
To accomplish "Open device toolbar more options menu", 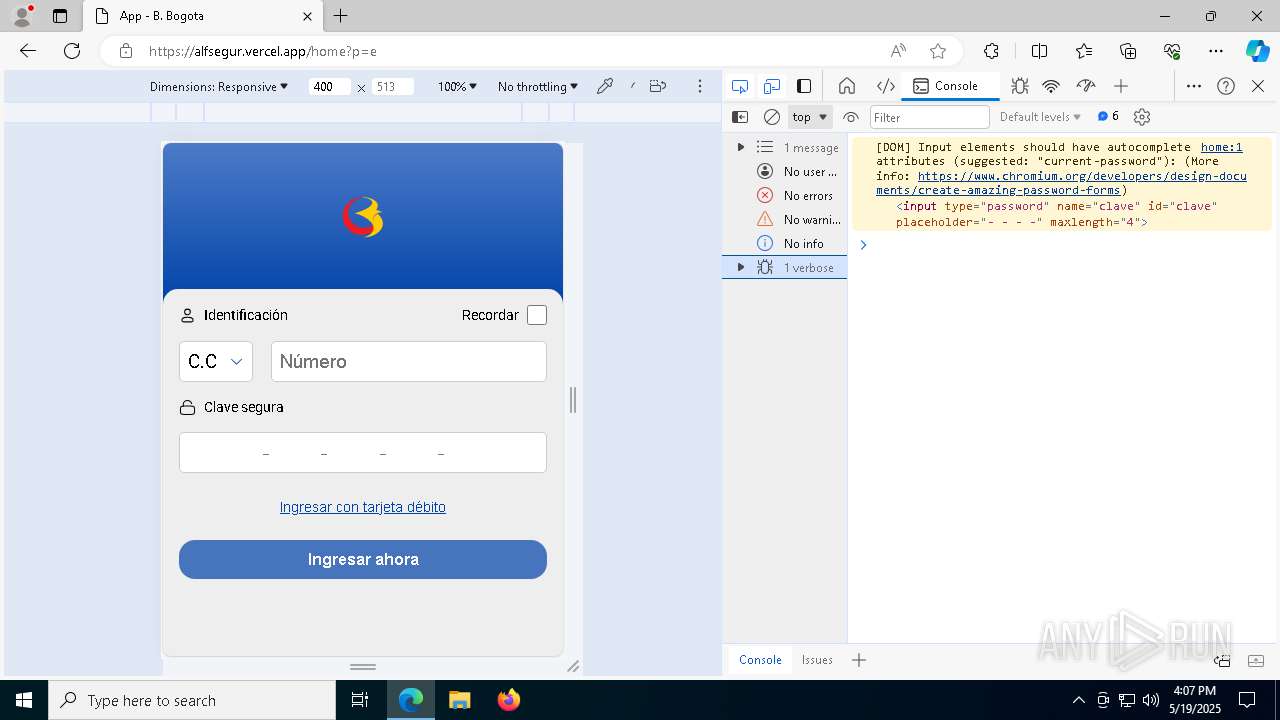I will [700, 87].
